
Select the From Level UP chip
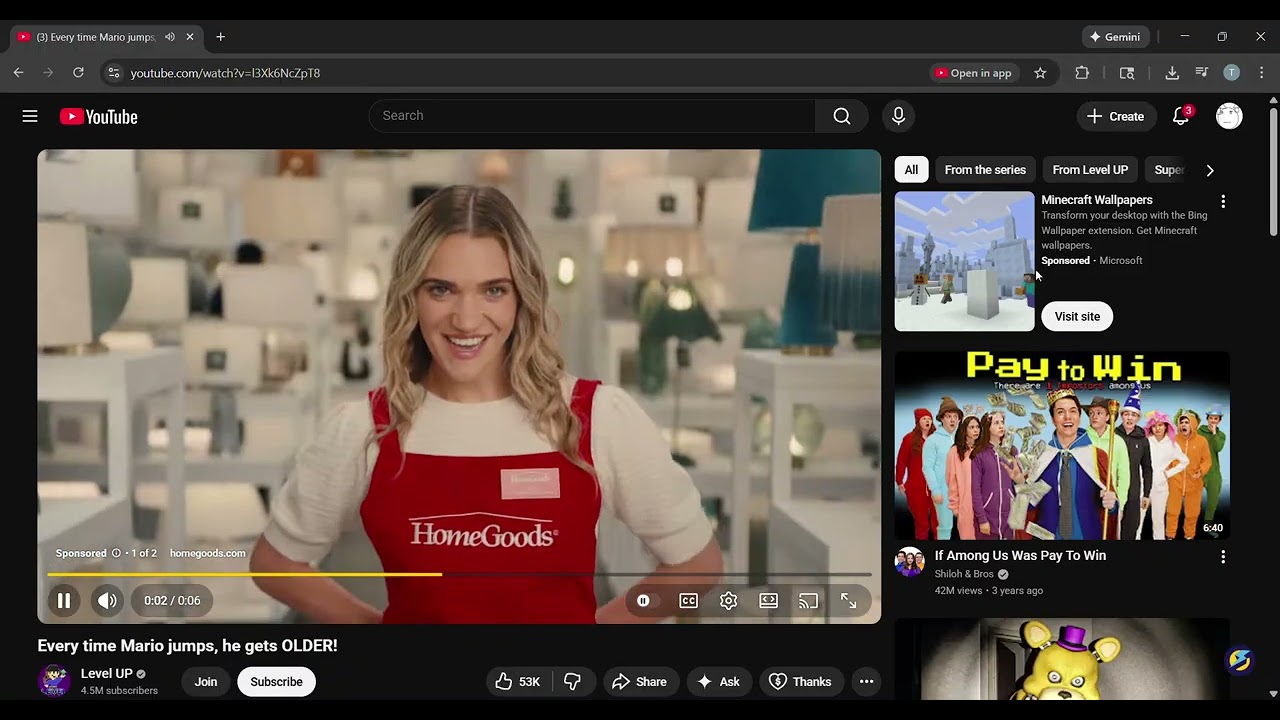tap(1090, 170)
